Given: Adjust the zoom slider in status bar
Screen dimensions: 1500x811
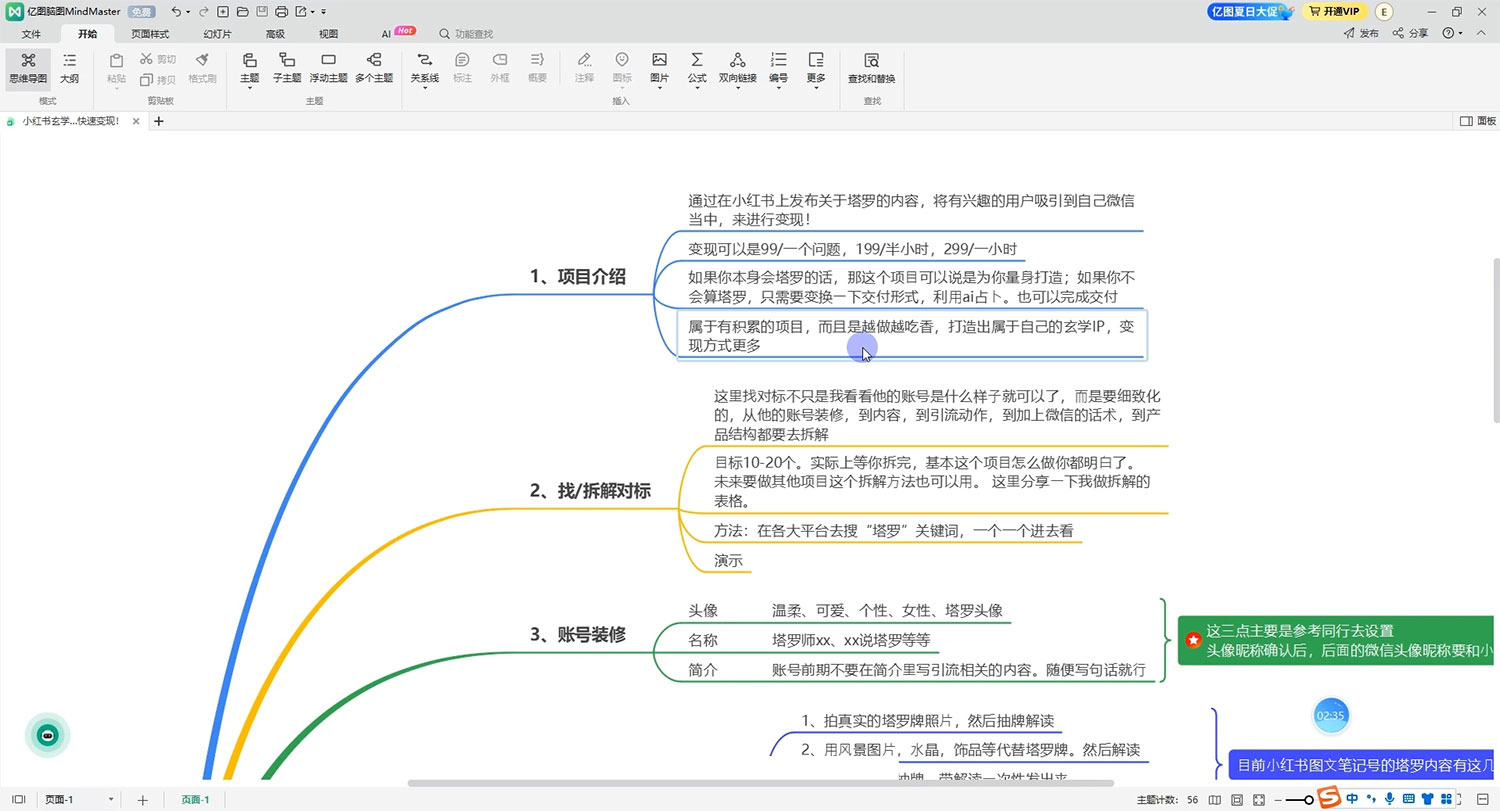Looking at the screenshot, I should (1306, 798).
